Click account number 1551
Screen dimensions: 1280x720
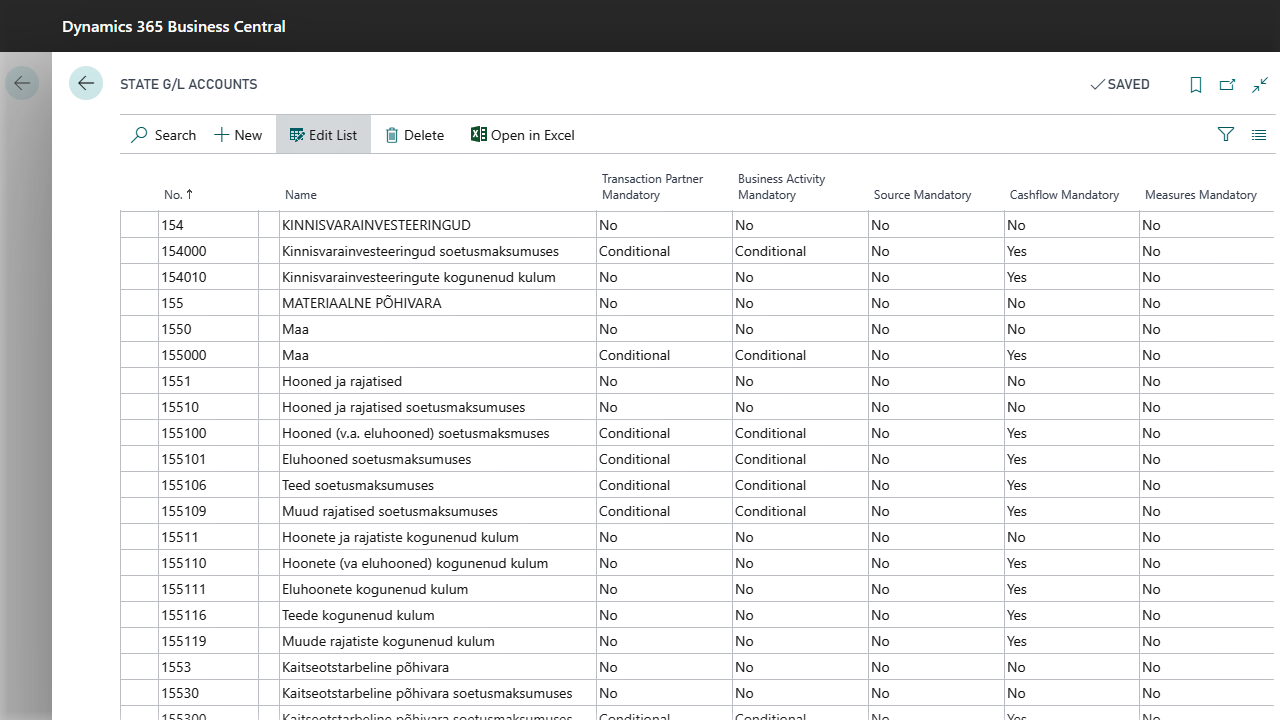pyautogui.click(x=208, y=381)
